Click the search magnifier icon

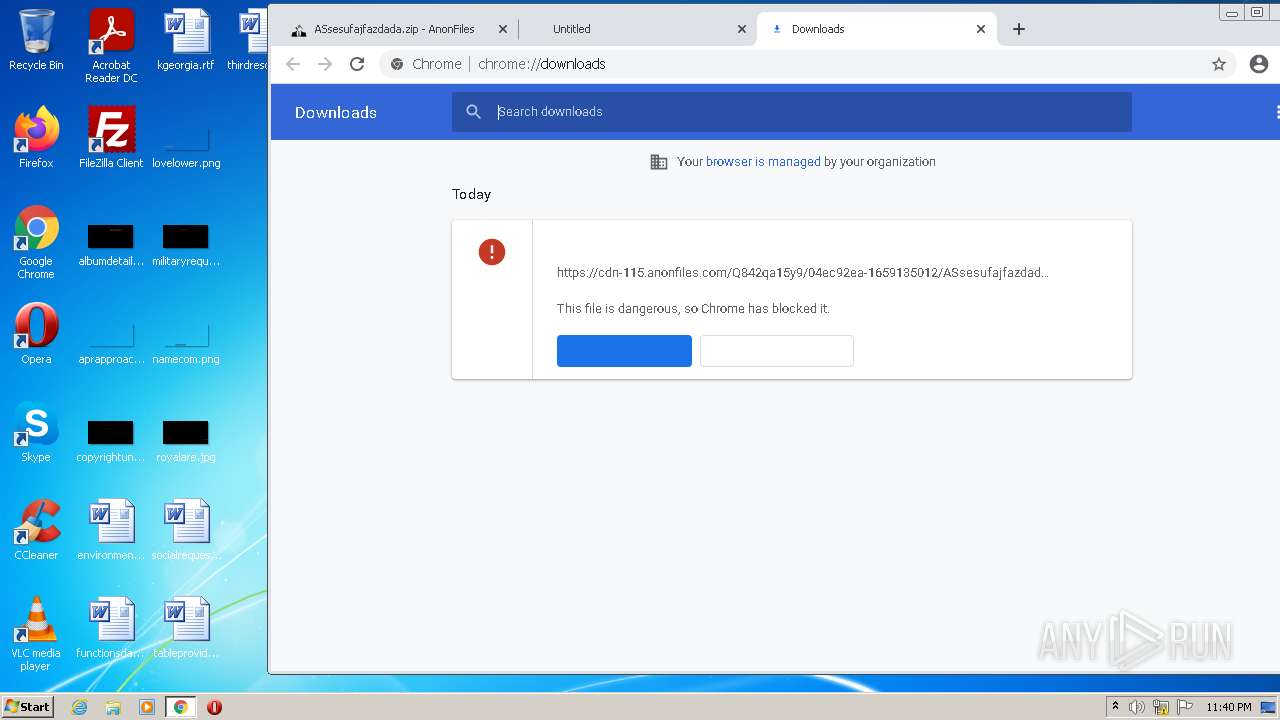tap(474, 112)
